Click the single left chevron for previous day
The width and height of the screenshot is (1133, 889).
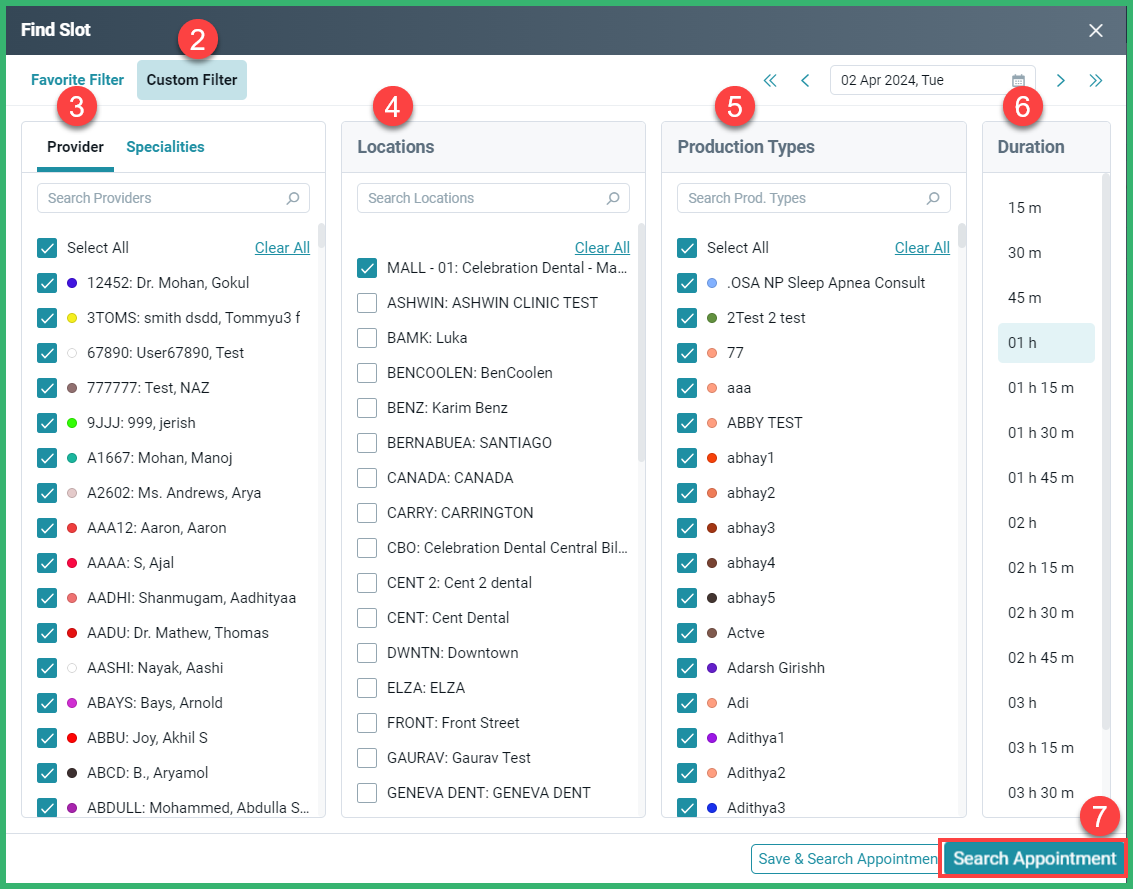coord(805,80)
